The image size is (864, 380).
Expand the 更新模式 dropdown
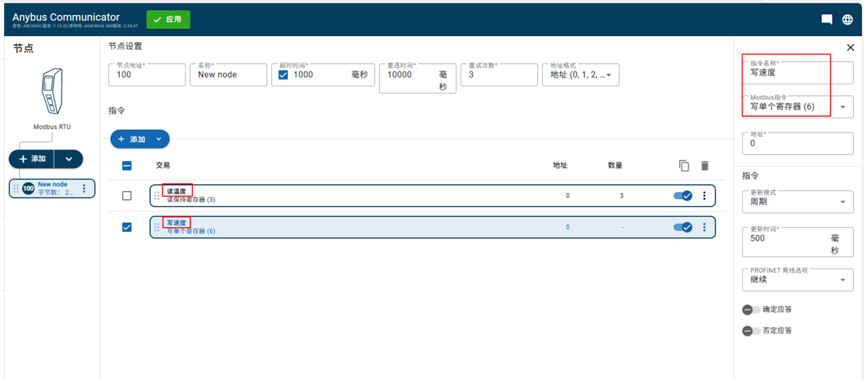click(798, 202)
